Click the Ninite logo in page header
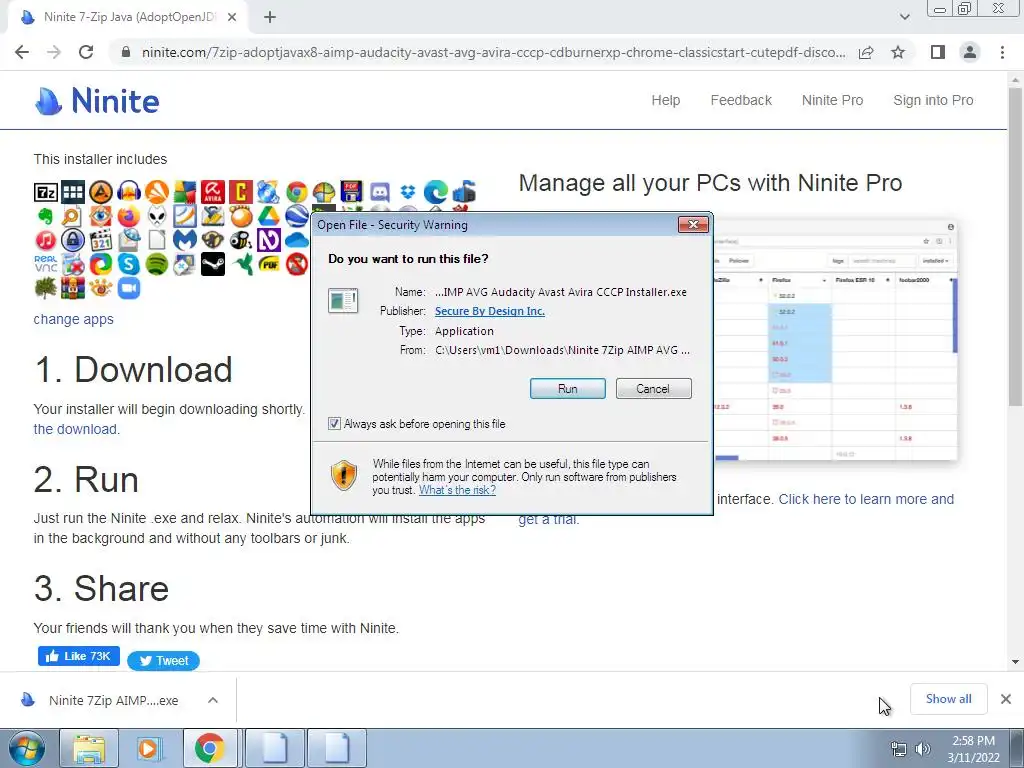Image resolution: width=1024 pixels, height=768 pixels. [x=97, y=101]
